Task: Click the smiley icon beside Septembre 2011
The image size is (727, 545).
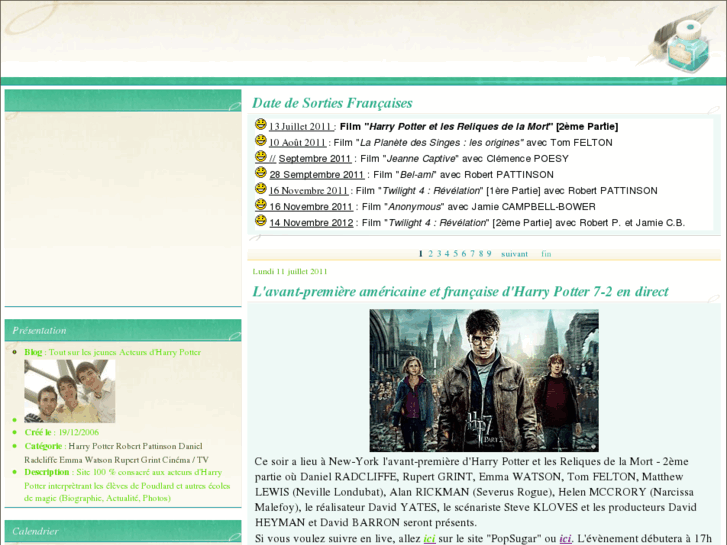Action: [261, 156]
